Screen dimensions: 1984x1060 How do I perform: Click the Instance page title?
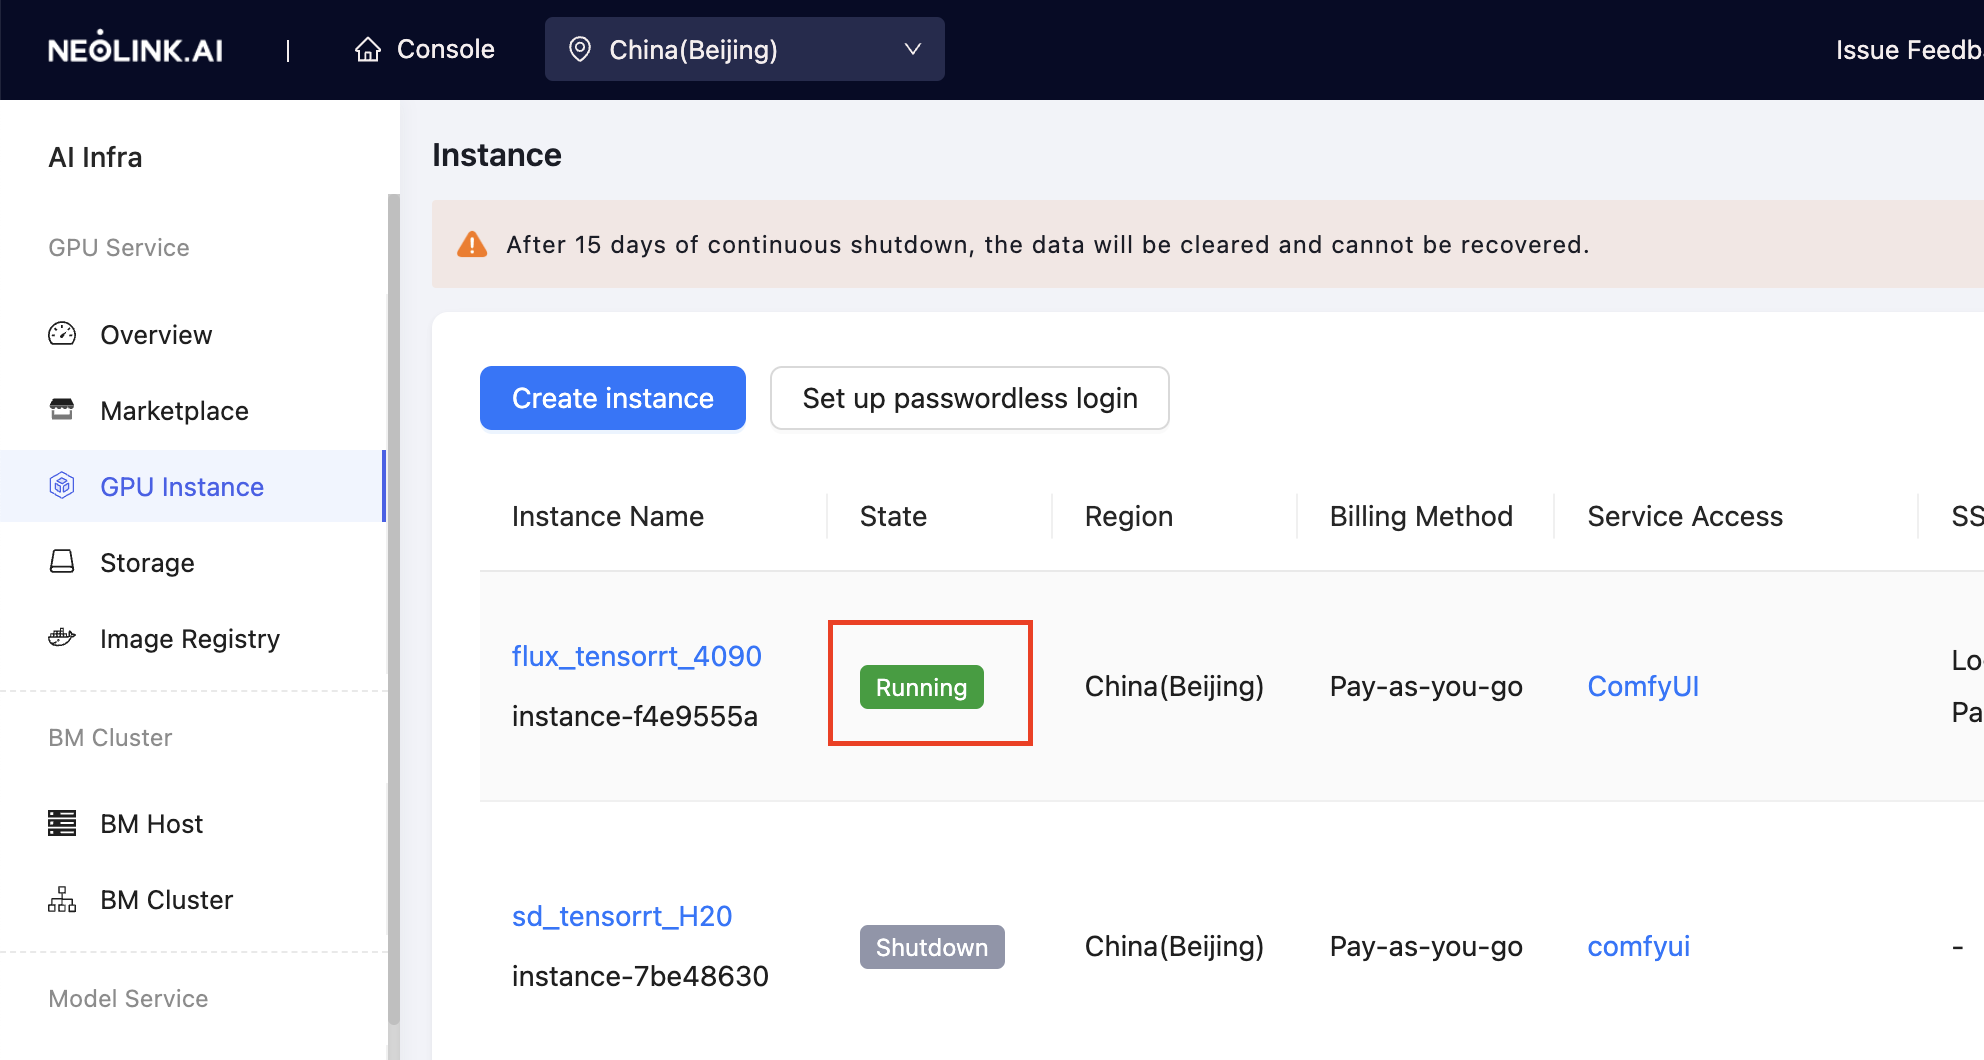[x=497, y=155]
